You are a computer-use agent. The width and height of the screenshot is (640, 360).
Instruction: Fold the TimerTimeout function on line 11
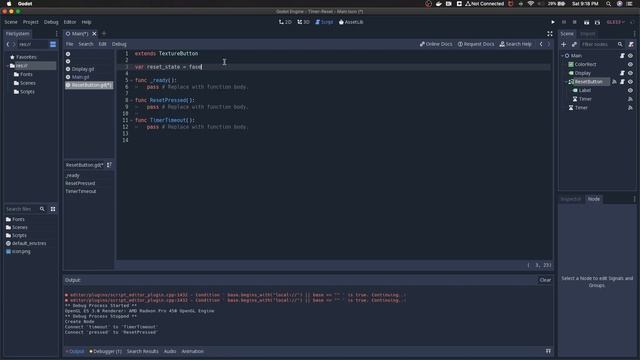(x=131, y=120)
